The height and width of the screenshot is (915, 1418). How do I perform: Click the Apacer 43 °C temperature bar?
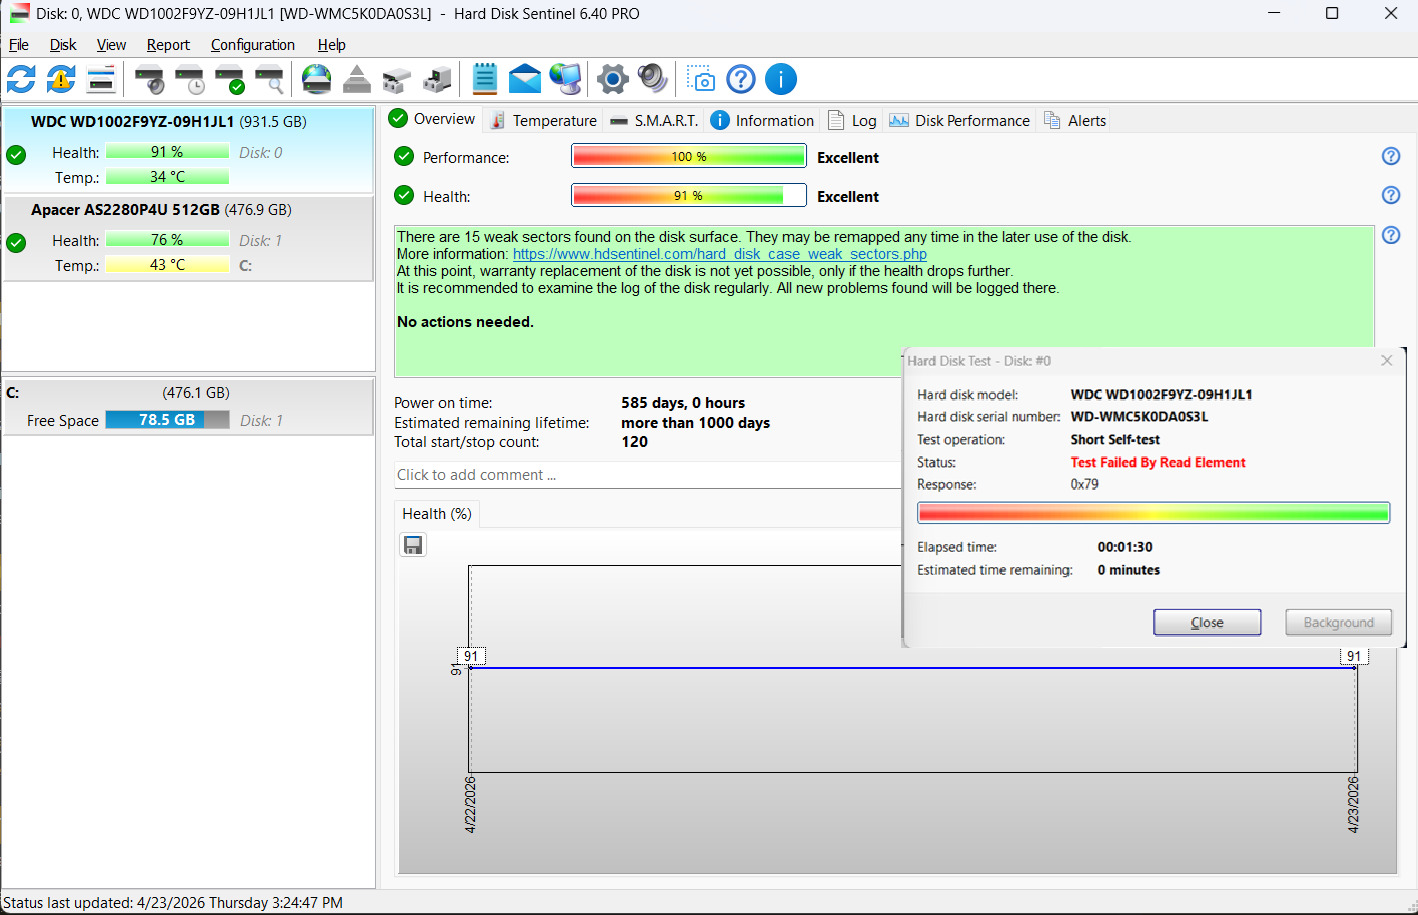click(x=167, y=265)
